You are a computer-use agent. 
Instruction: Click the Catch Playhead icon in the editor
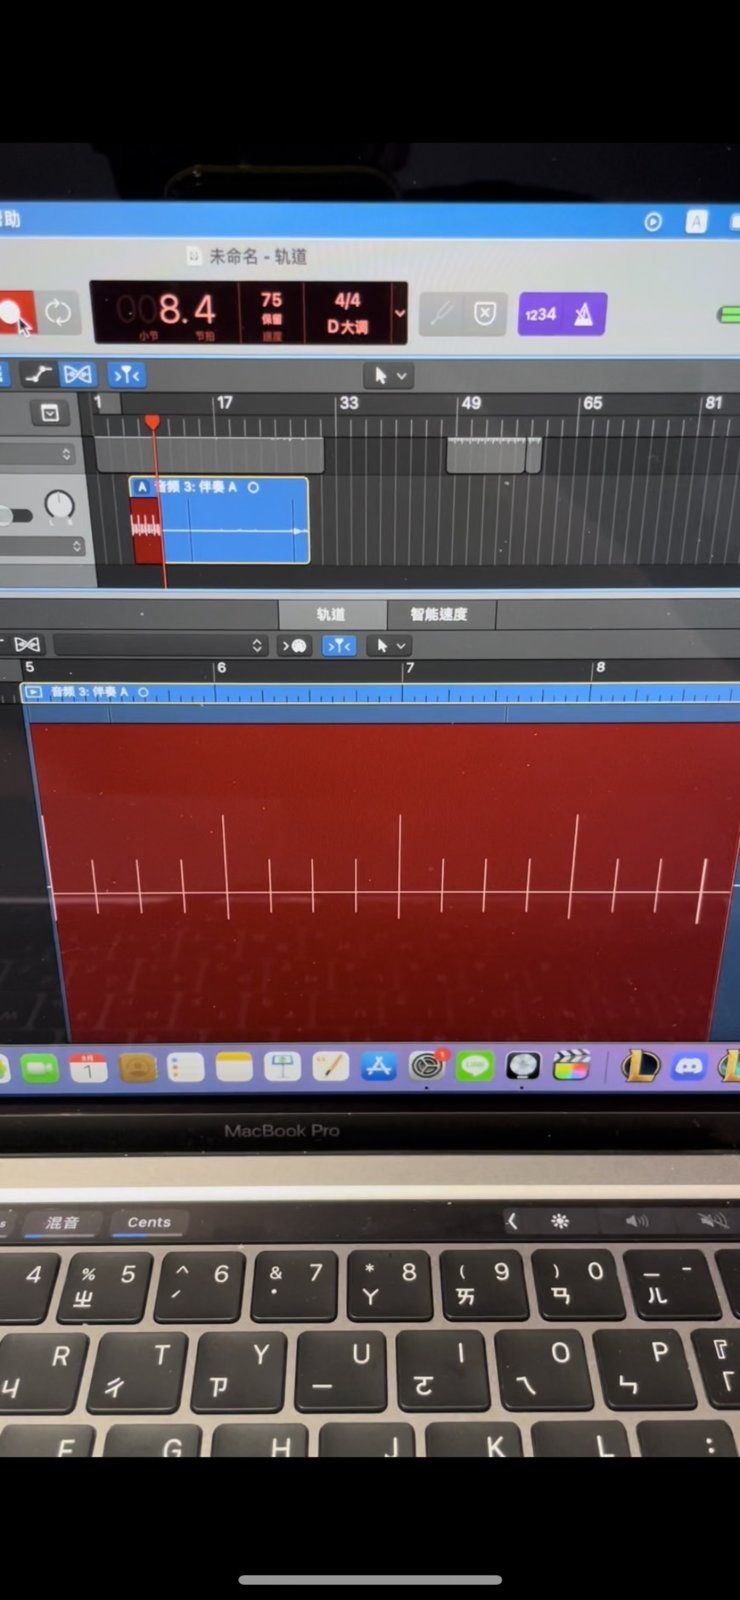click(339, 646)
